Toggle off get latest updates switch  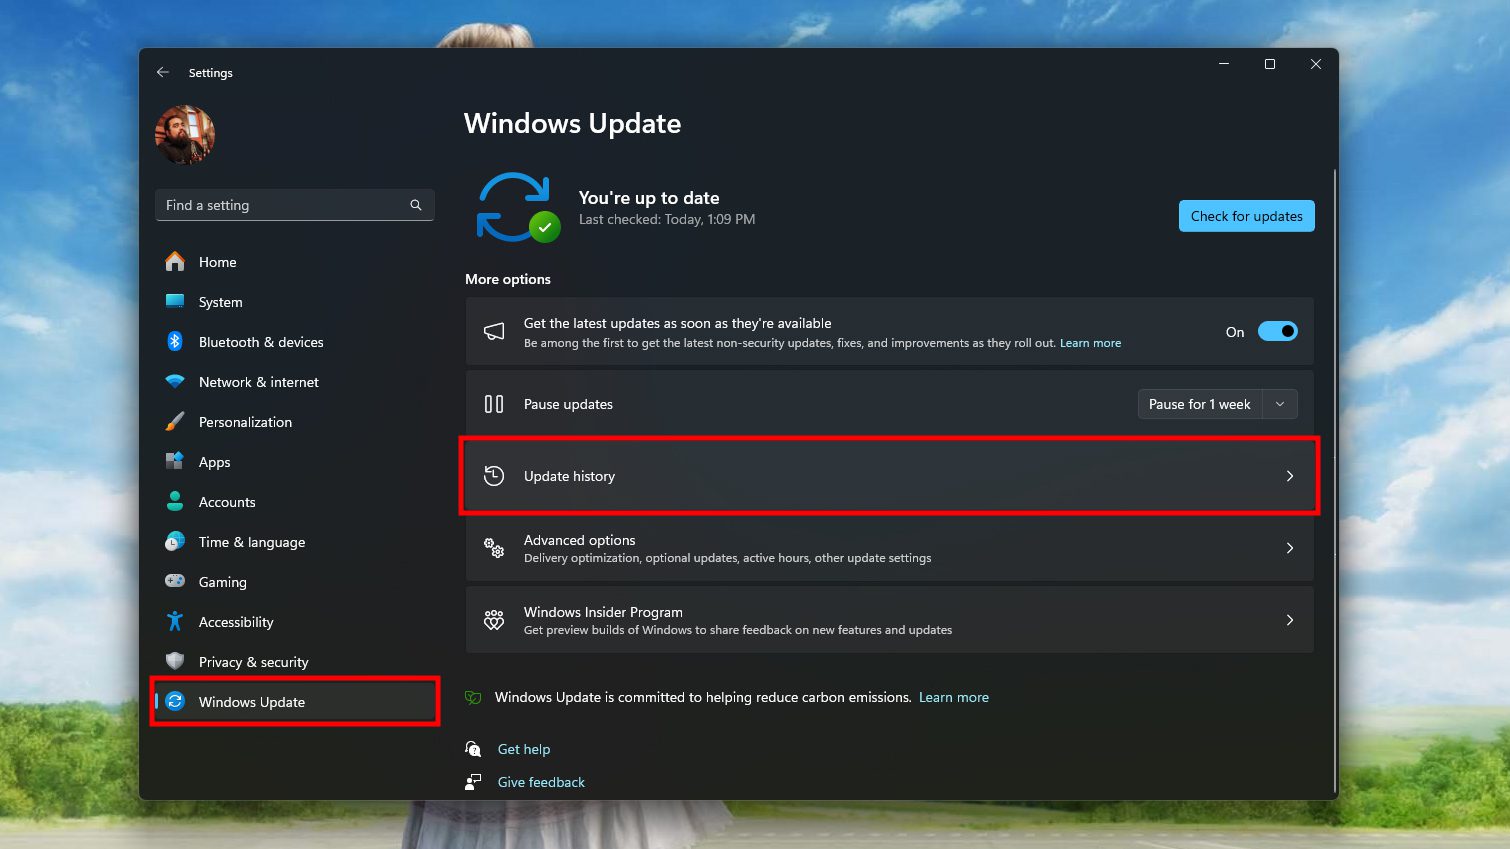[x=1277, y=331]
